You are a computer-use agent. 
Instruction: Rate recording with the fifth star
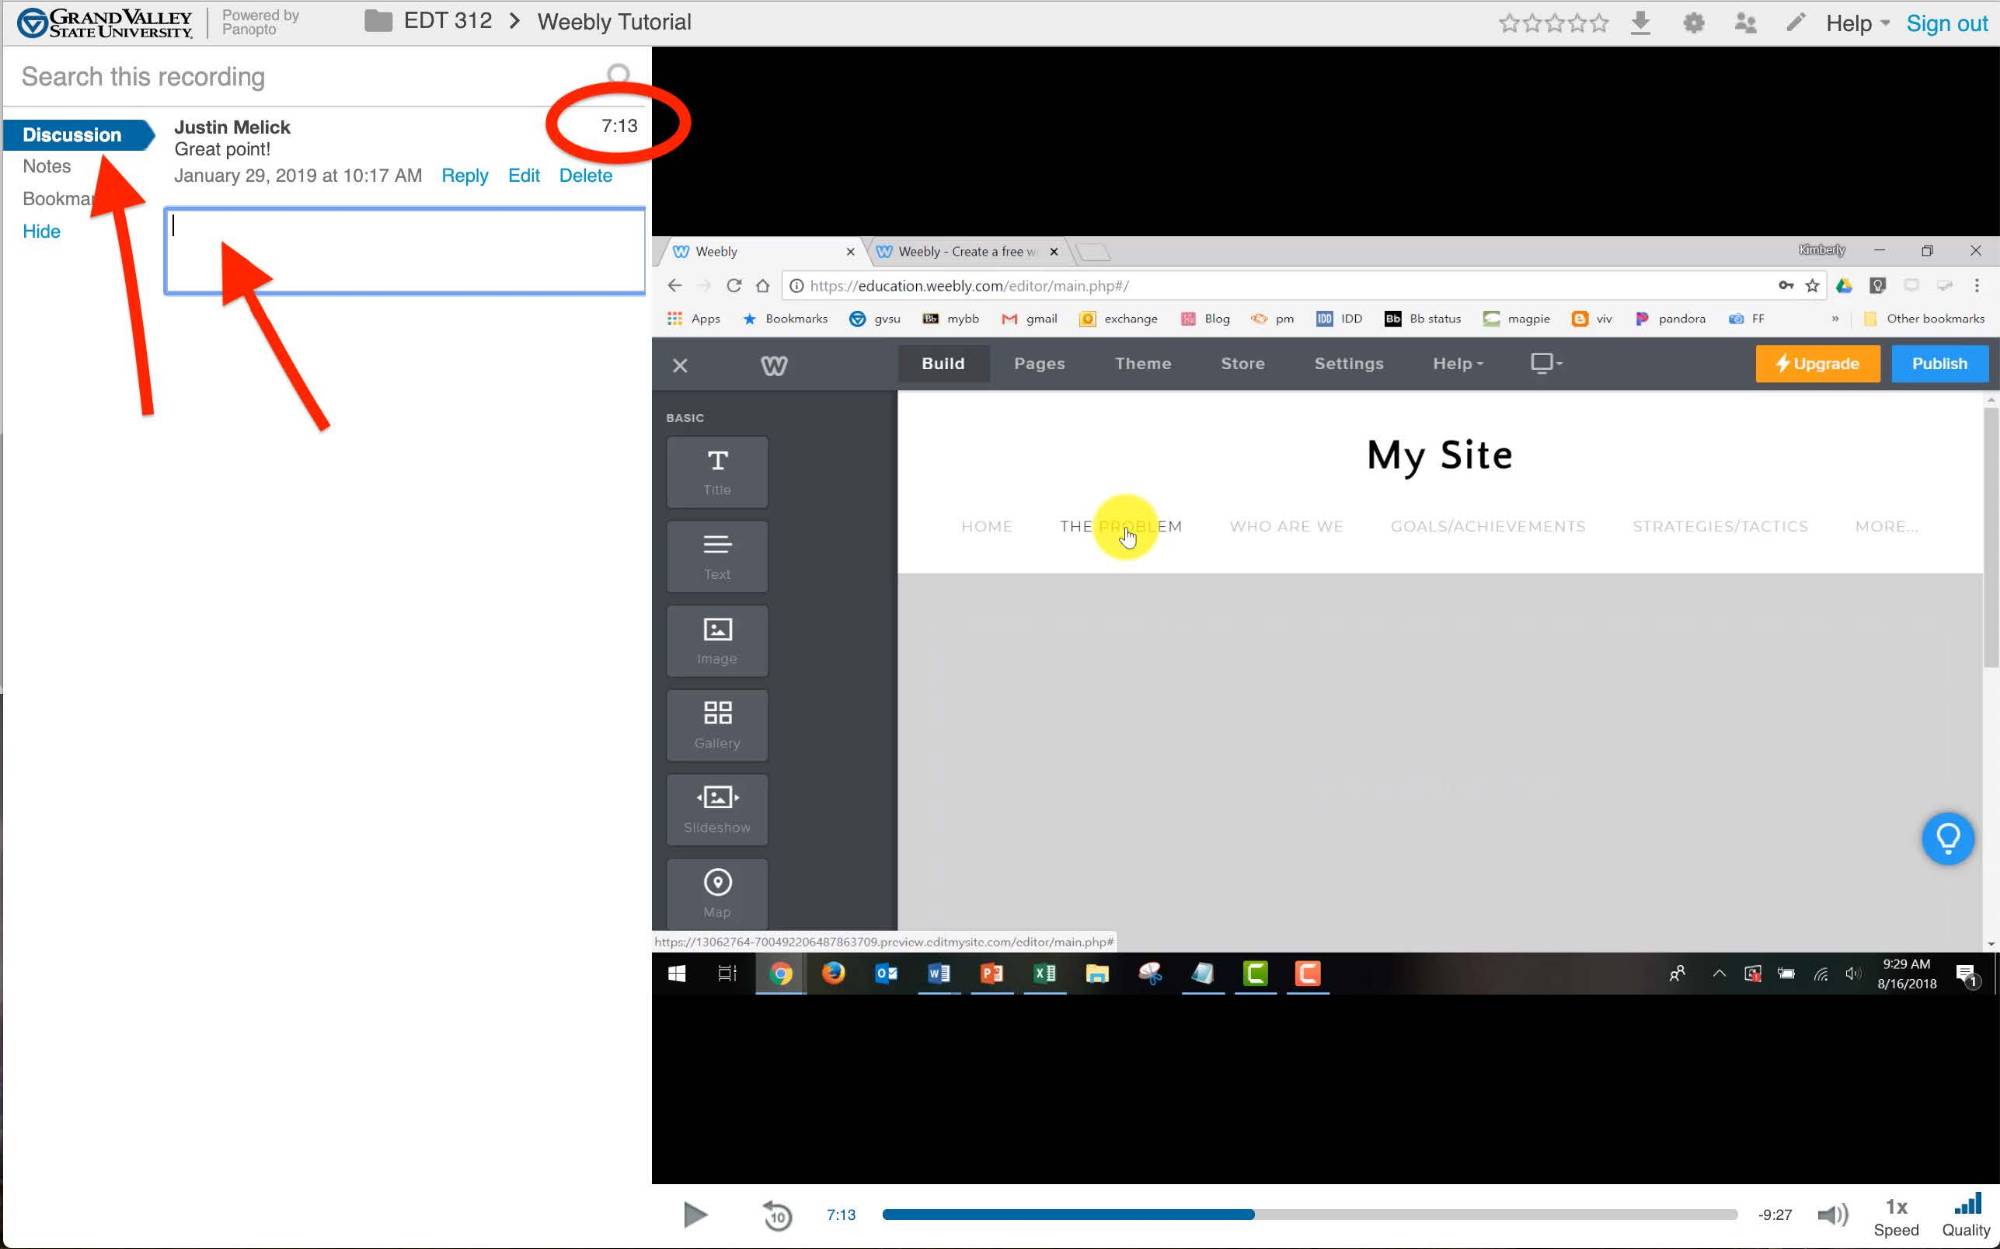1600,23
